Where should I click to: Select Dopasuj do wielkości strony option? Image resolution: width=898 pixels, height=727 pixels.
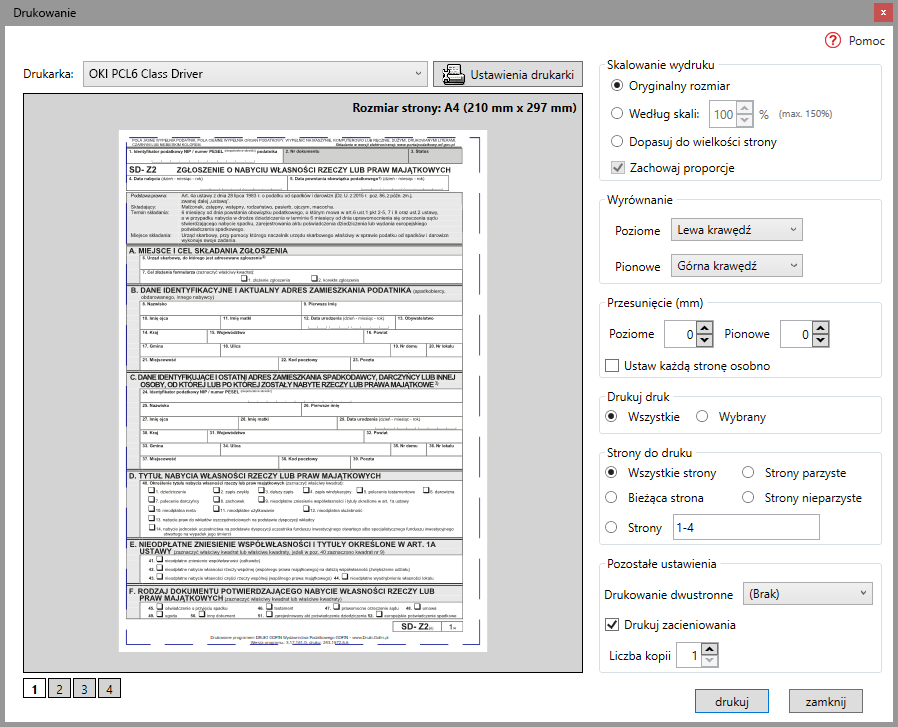[x=617, y=141]
